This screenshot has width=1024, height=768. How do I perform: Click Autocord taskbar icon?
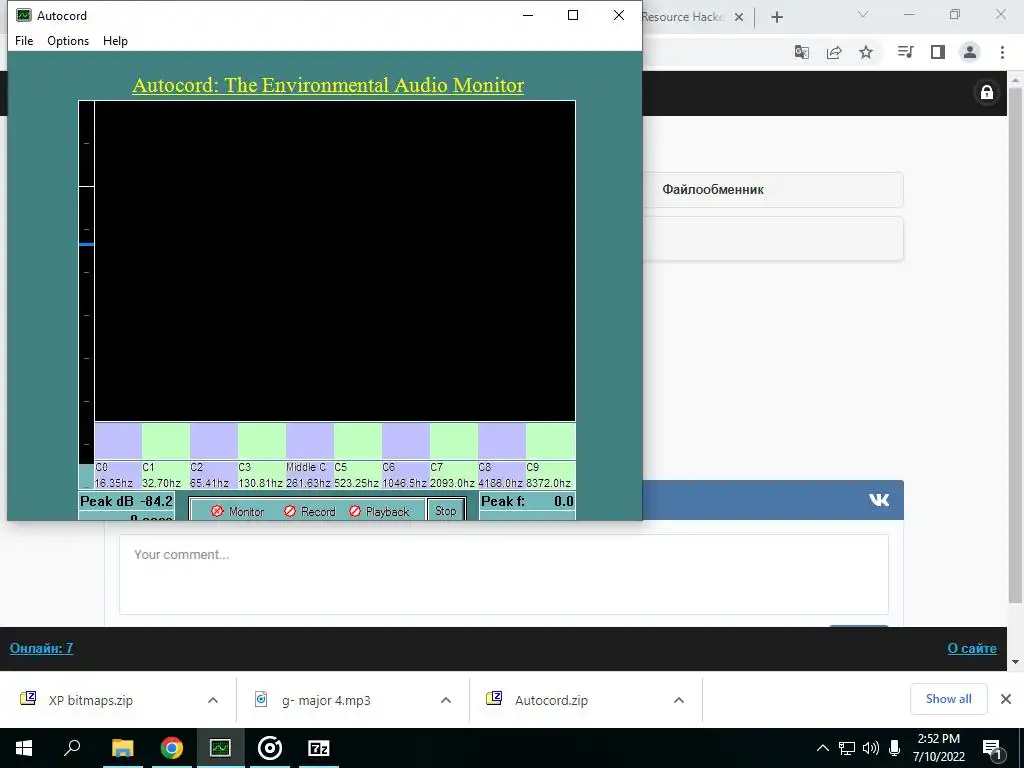(x=220, y=748)
